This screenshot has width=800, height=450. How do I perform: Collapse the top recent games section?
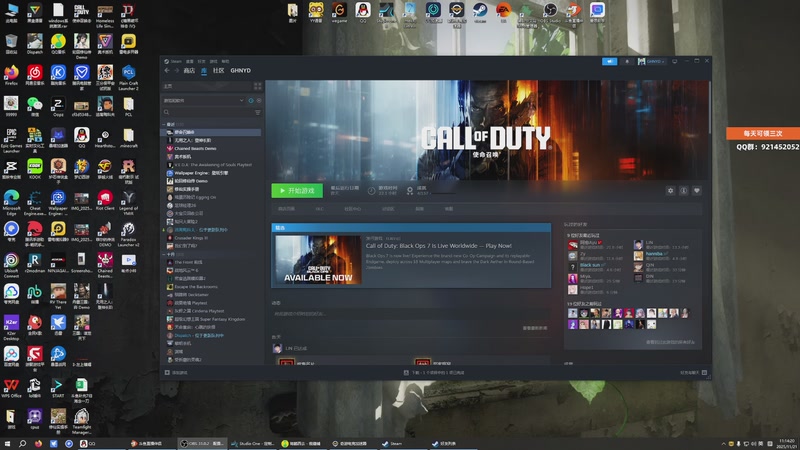coord(164,124)
